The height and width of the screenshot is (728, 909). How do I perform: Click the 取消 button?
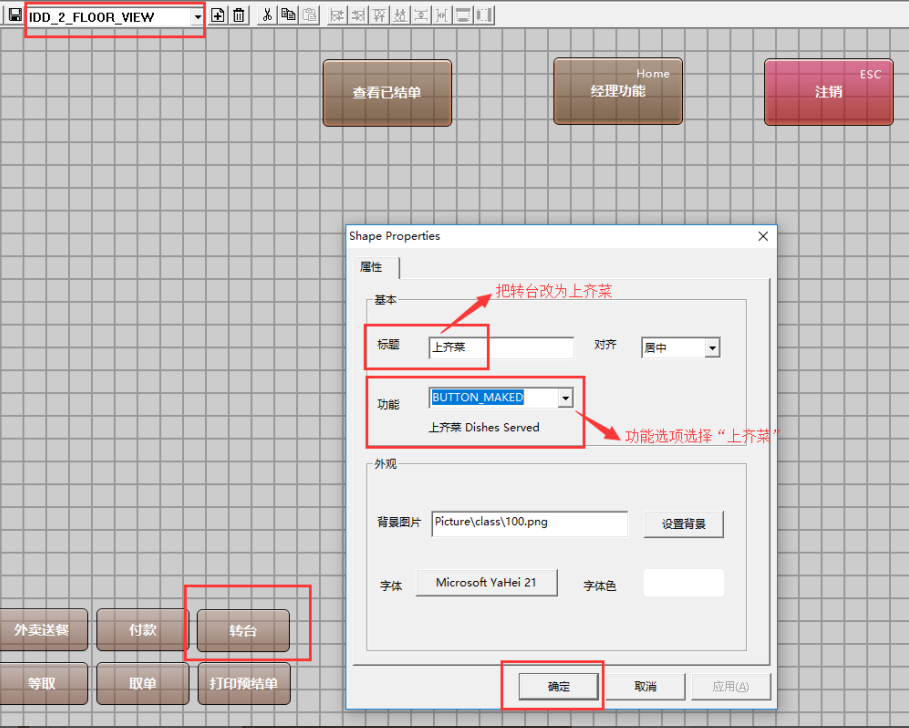[645, 686]
